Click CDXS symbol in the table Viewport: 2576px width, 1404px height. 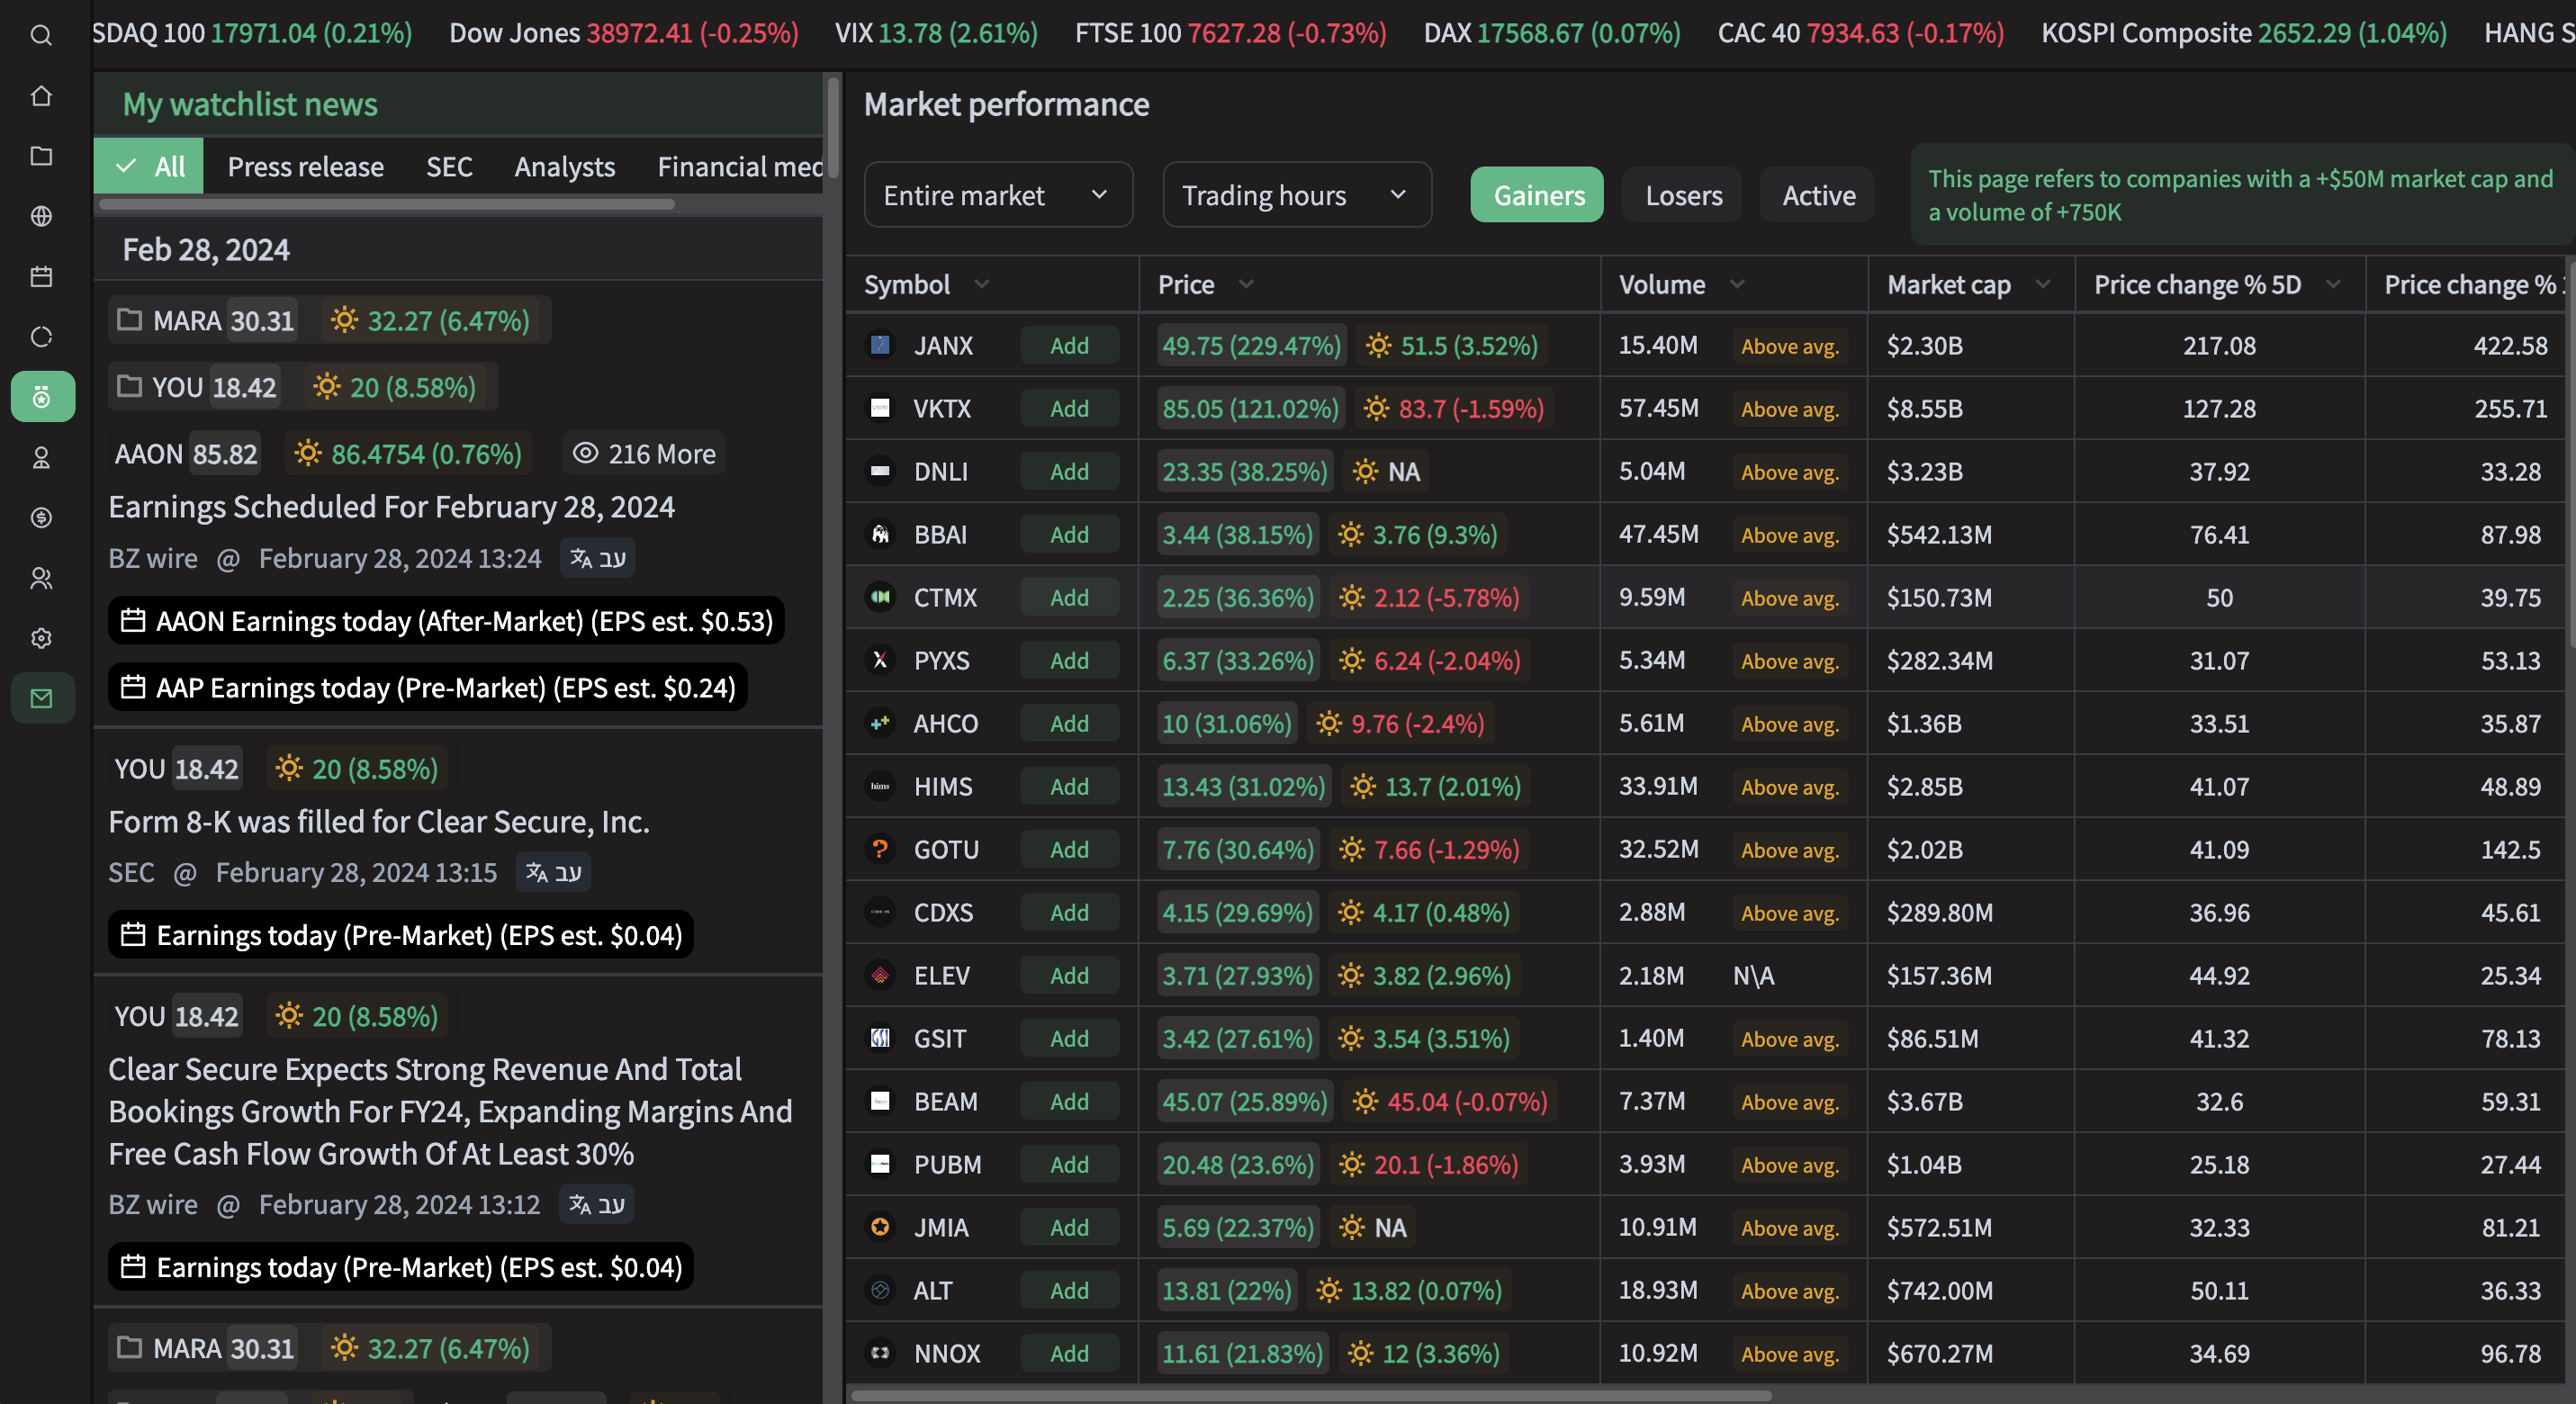tap(943, 912)
